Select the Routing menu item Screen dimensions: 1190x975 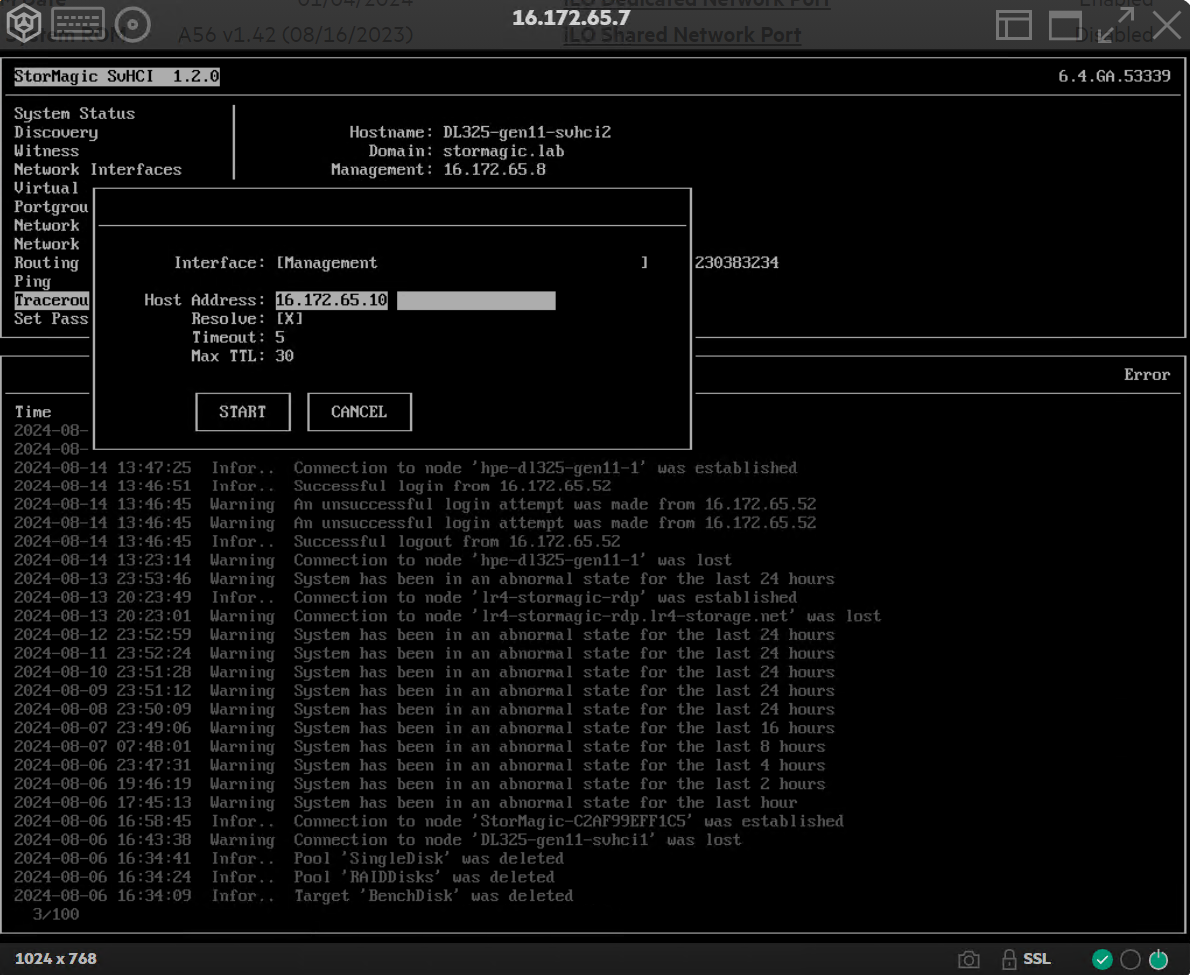46,263
